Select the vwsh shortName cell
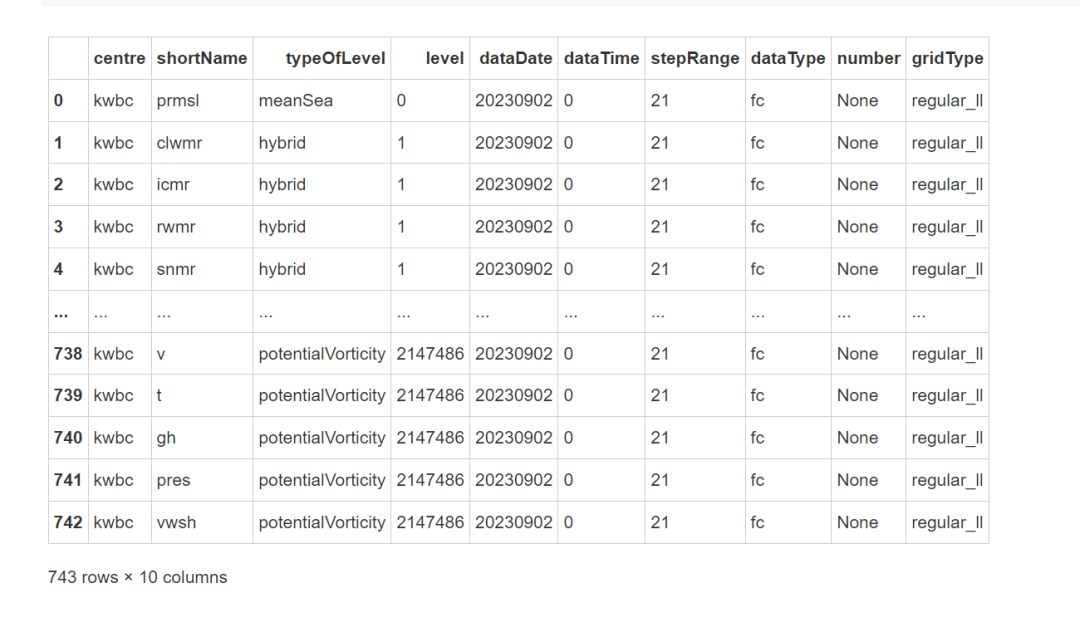 pyautogui.click(x=176, y=523)
